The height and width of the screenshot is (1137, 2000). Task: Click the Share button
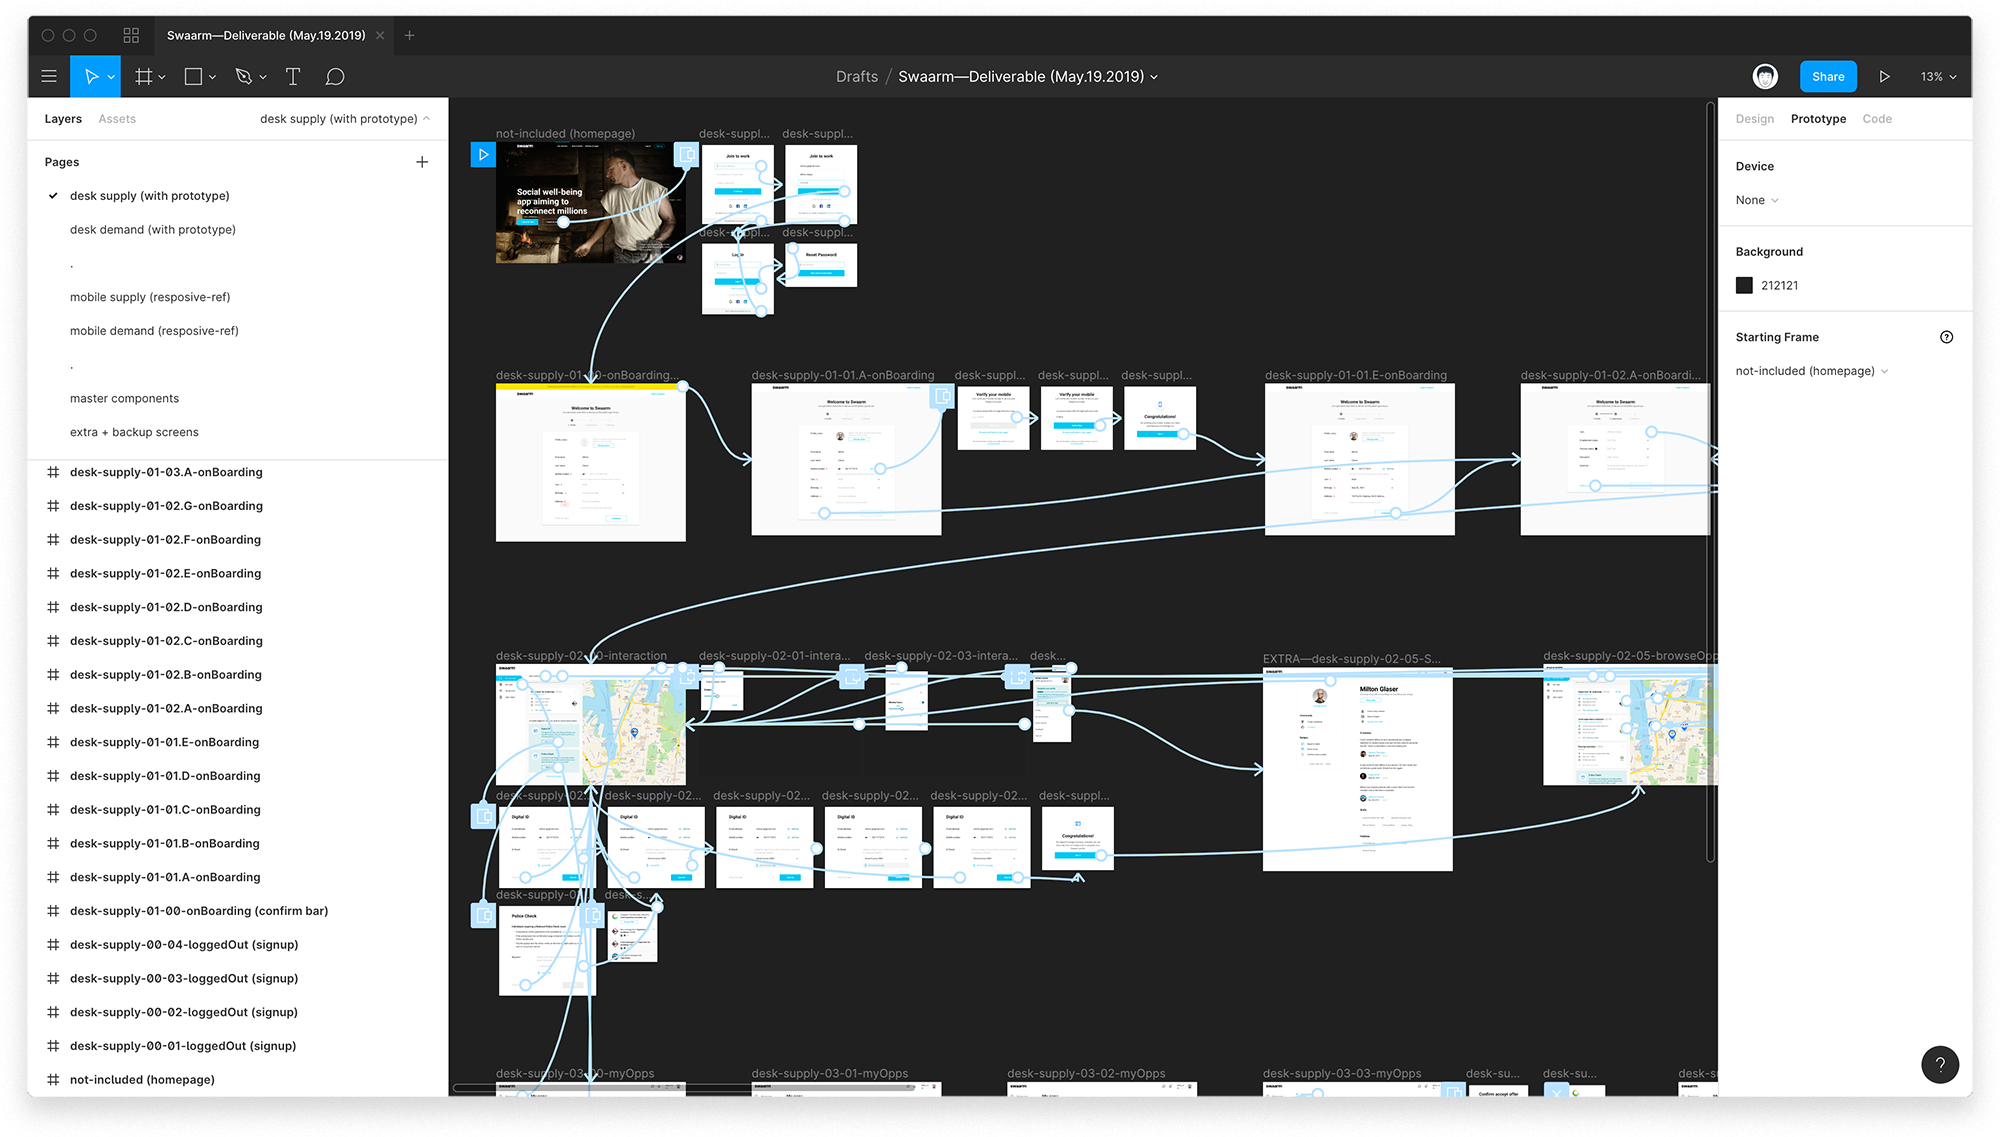coord(1828,76)
